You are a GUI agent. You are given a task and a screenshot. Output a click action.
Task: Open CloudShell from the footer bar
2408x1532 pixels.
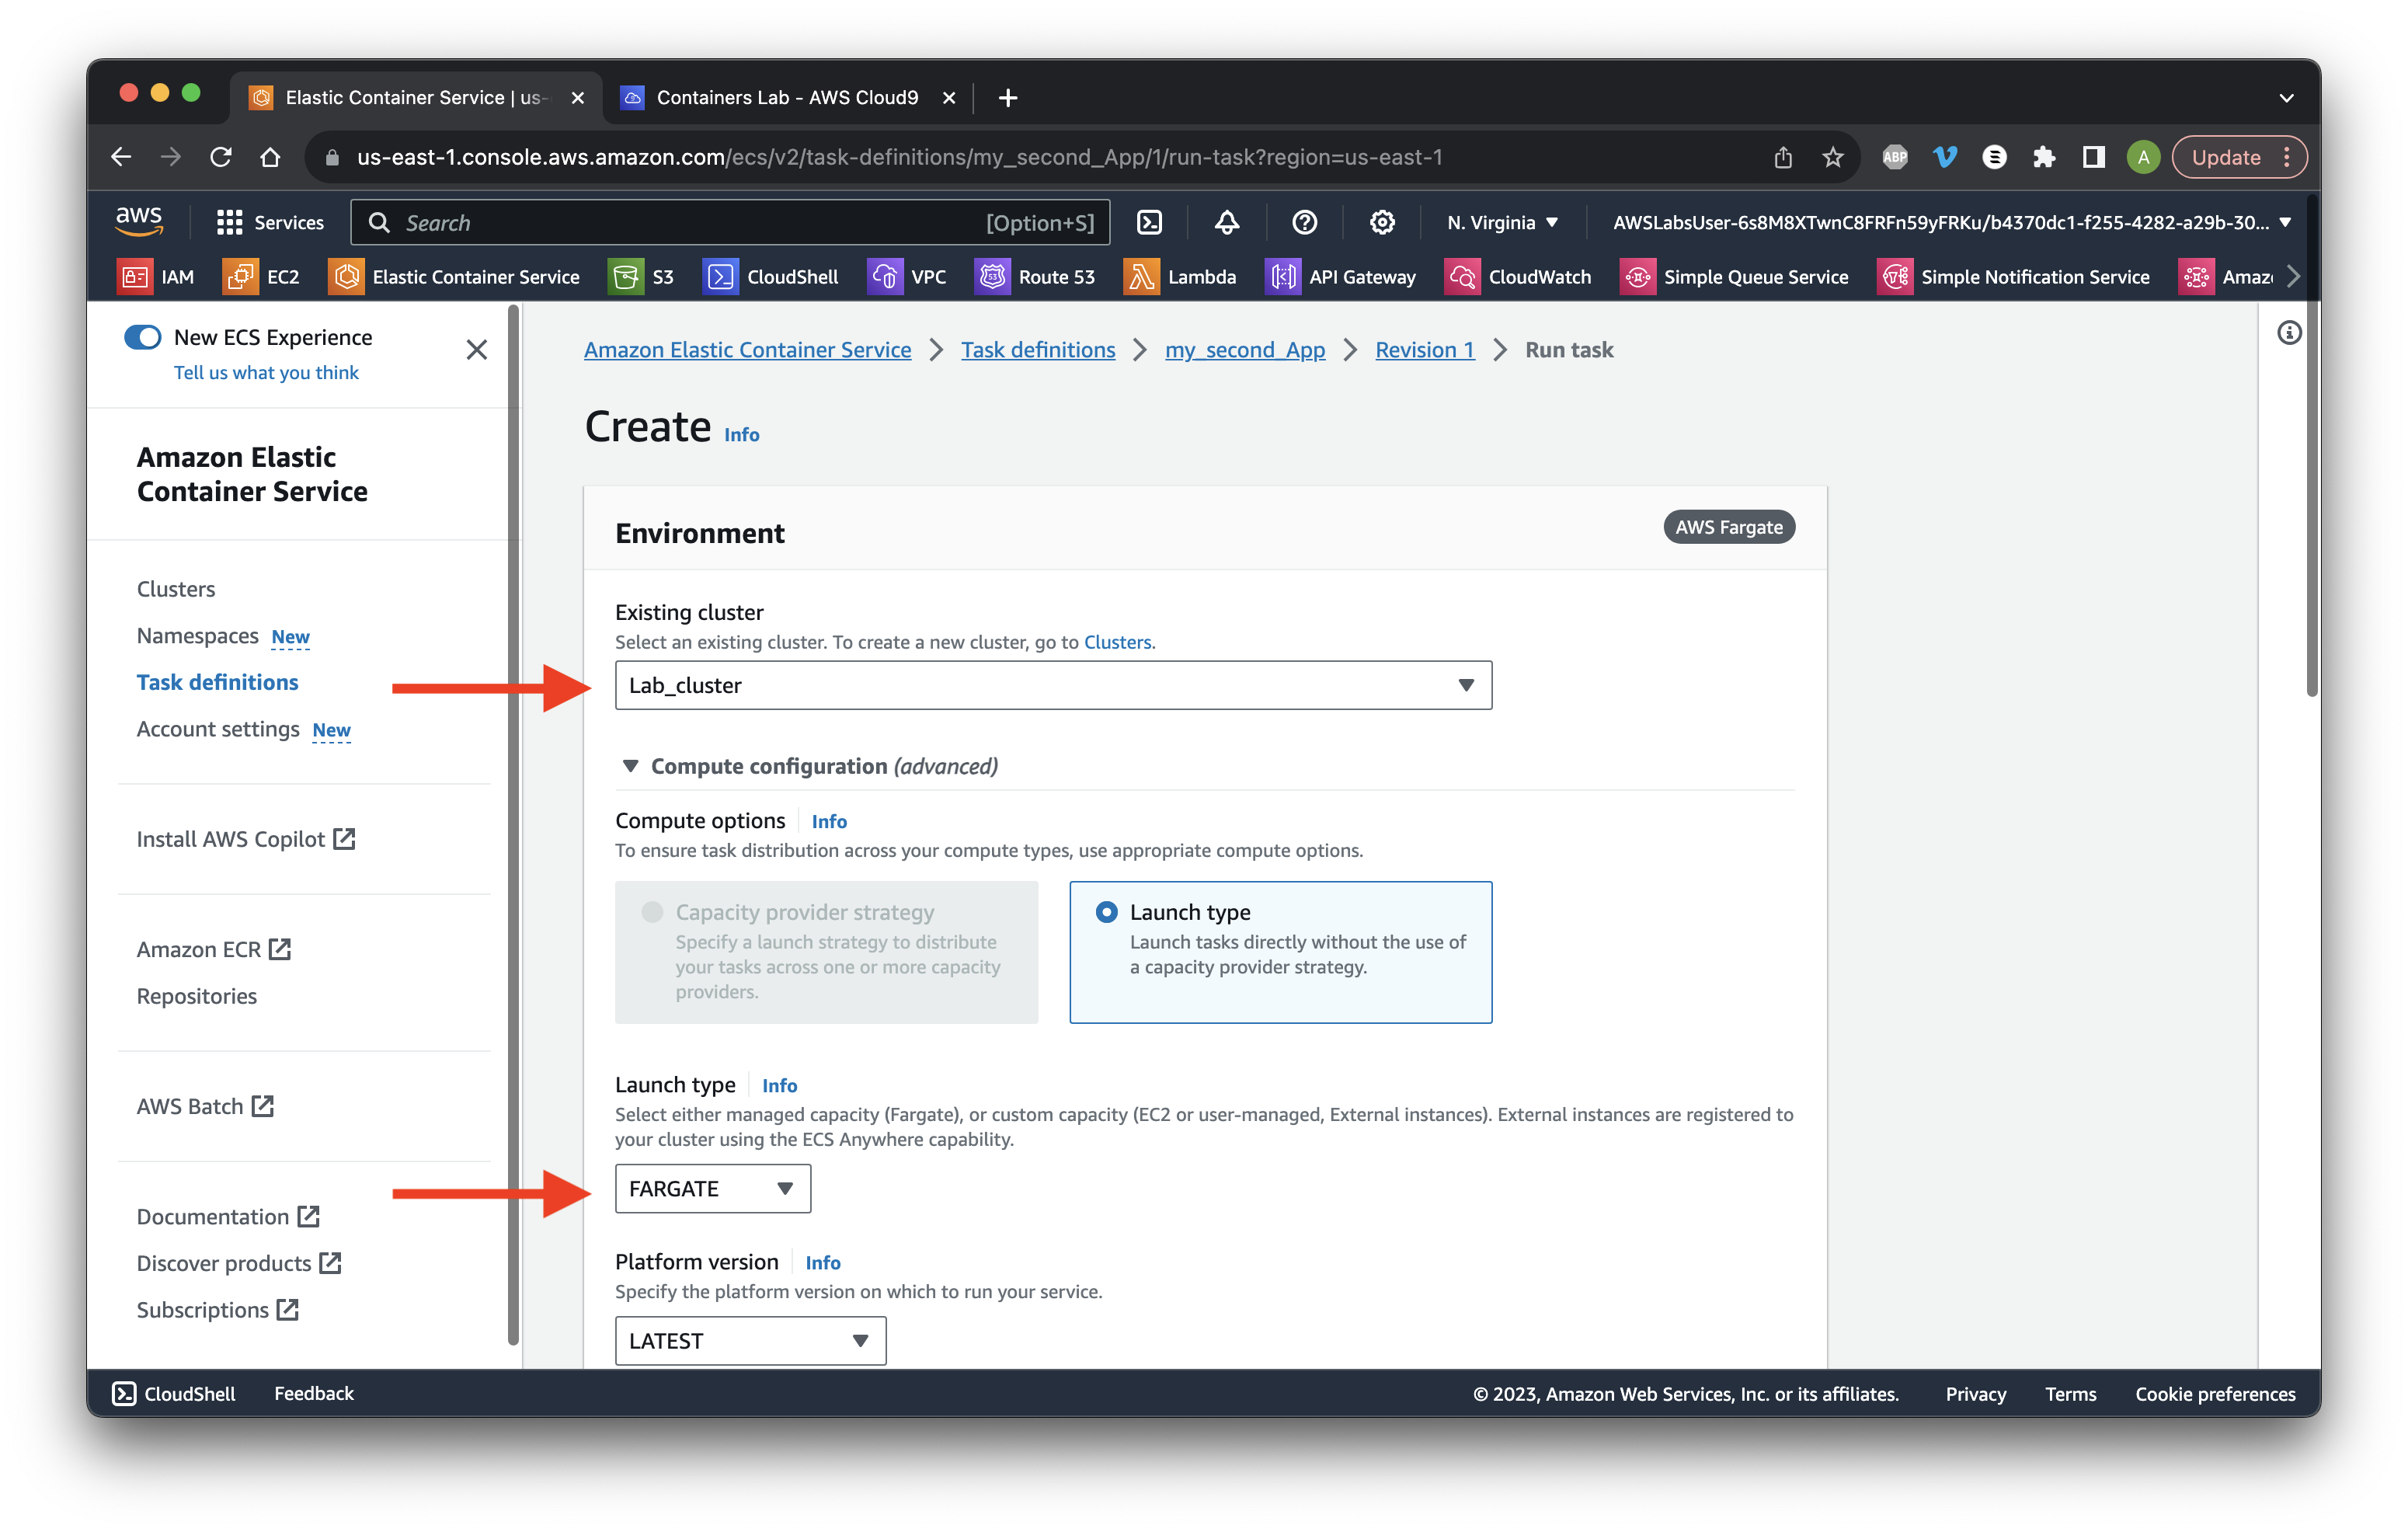[x=174, y=1393]
